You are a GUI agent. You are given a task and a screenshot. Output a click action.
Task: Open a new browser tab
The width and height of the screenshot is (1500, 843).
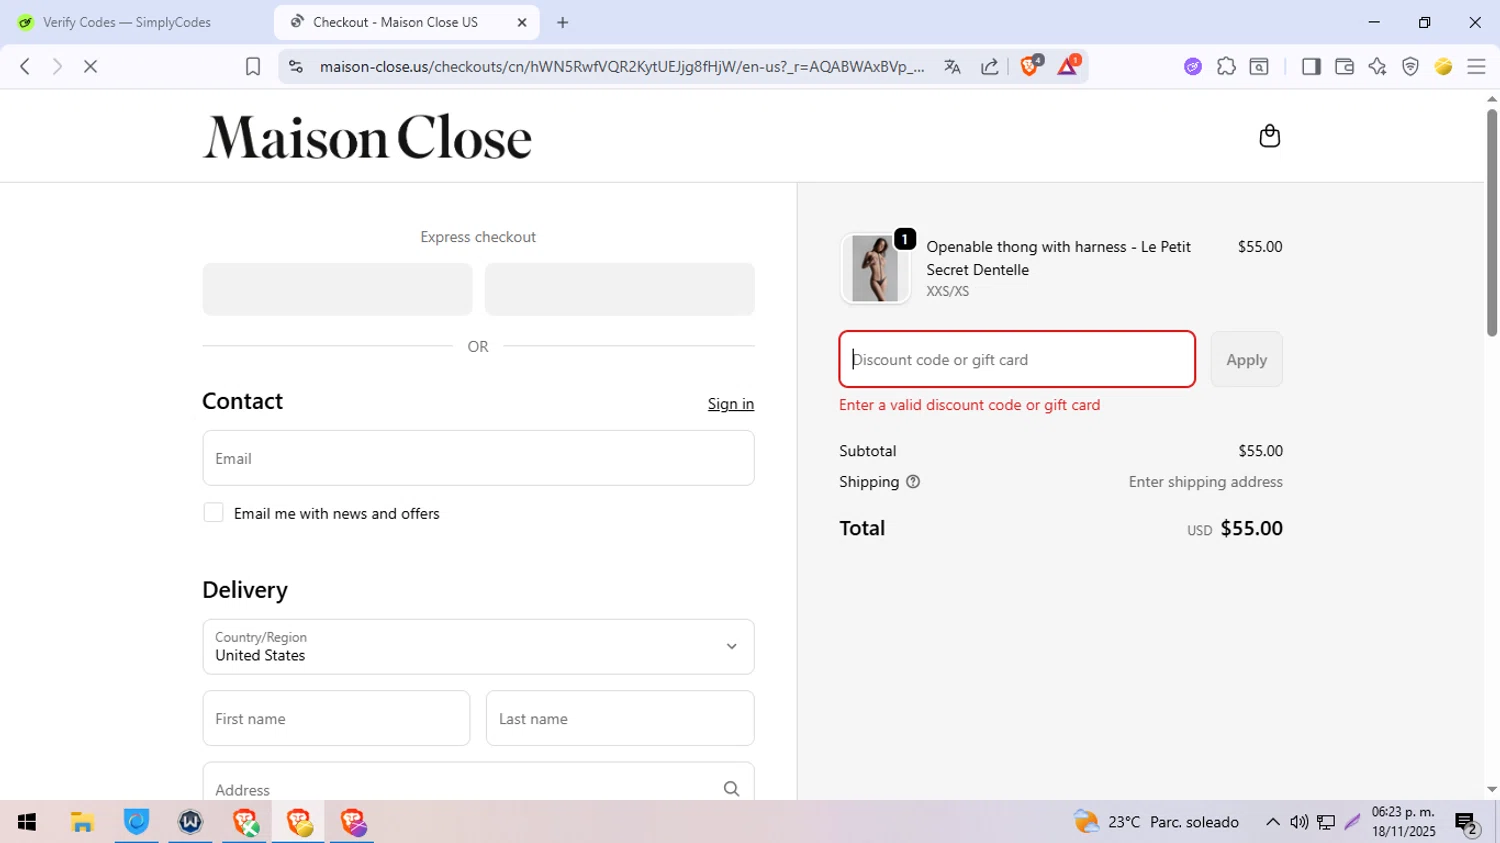pos(562,22)
